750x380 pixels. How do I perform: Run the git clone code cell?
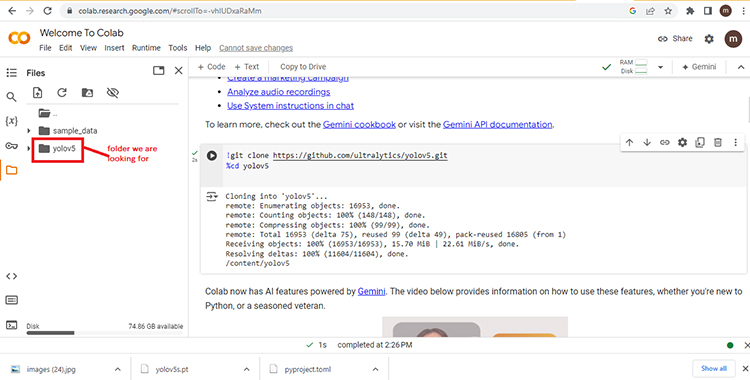[211, 156]
